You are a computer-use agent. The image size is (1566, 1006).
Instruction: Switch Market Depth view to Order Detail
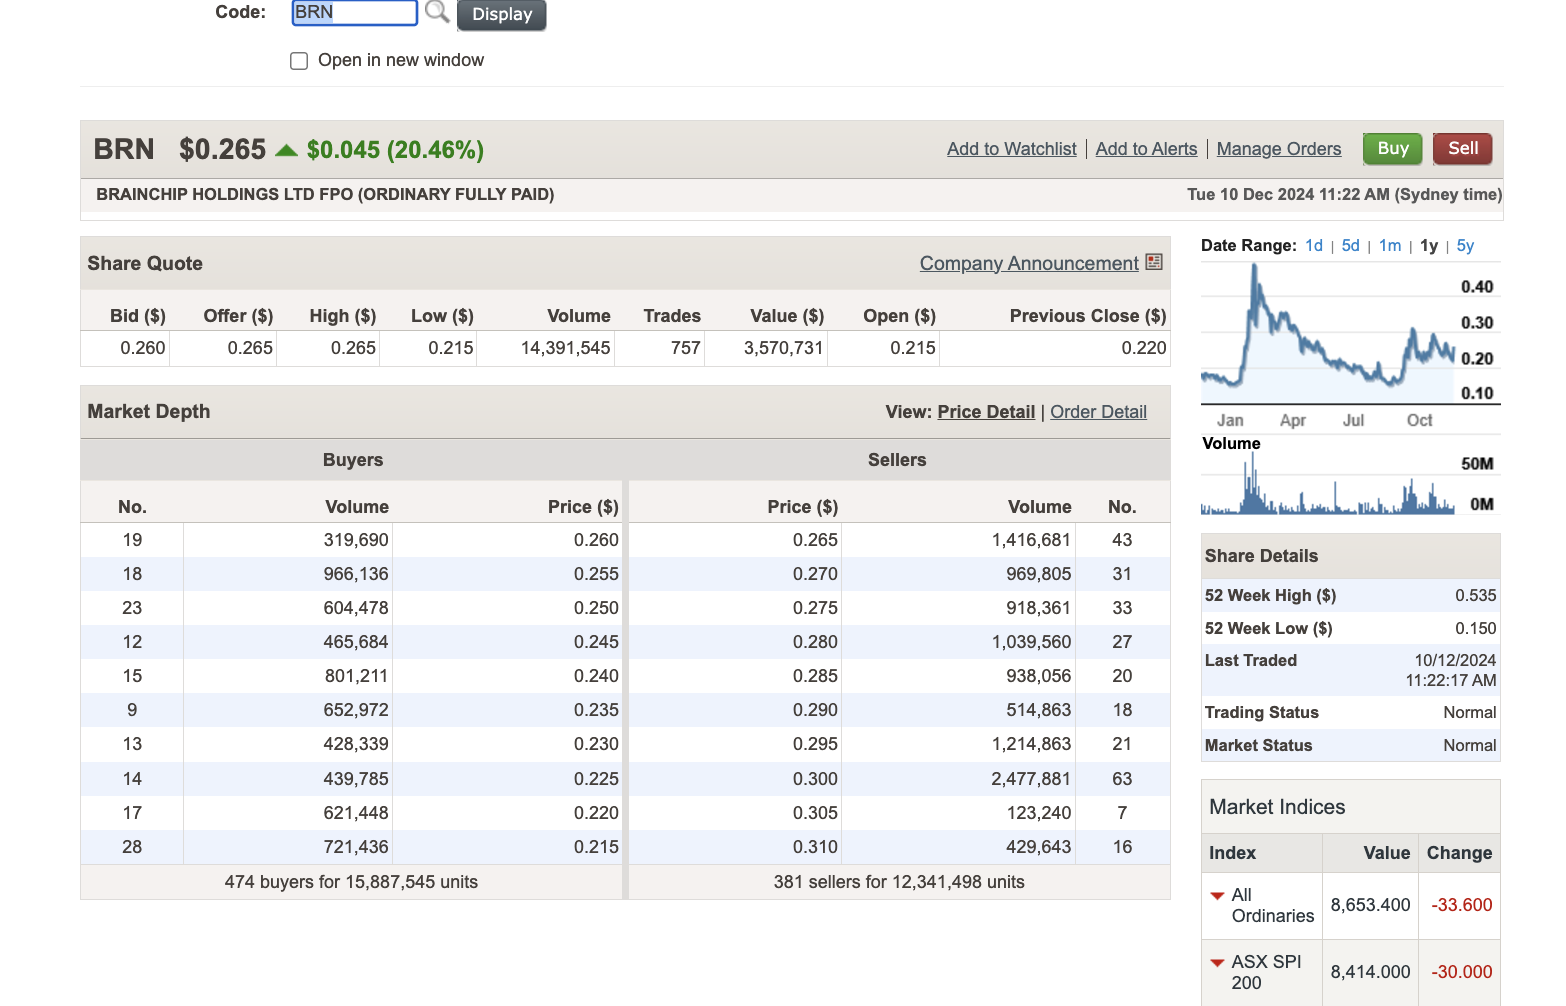click(1098, 412)
